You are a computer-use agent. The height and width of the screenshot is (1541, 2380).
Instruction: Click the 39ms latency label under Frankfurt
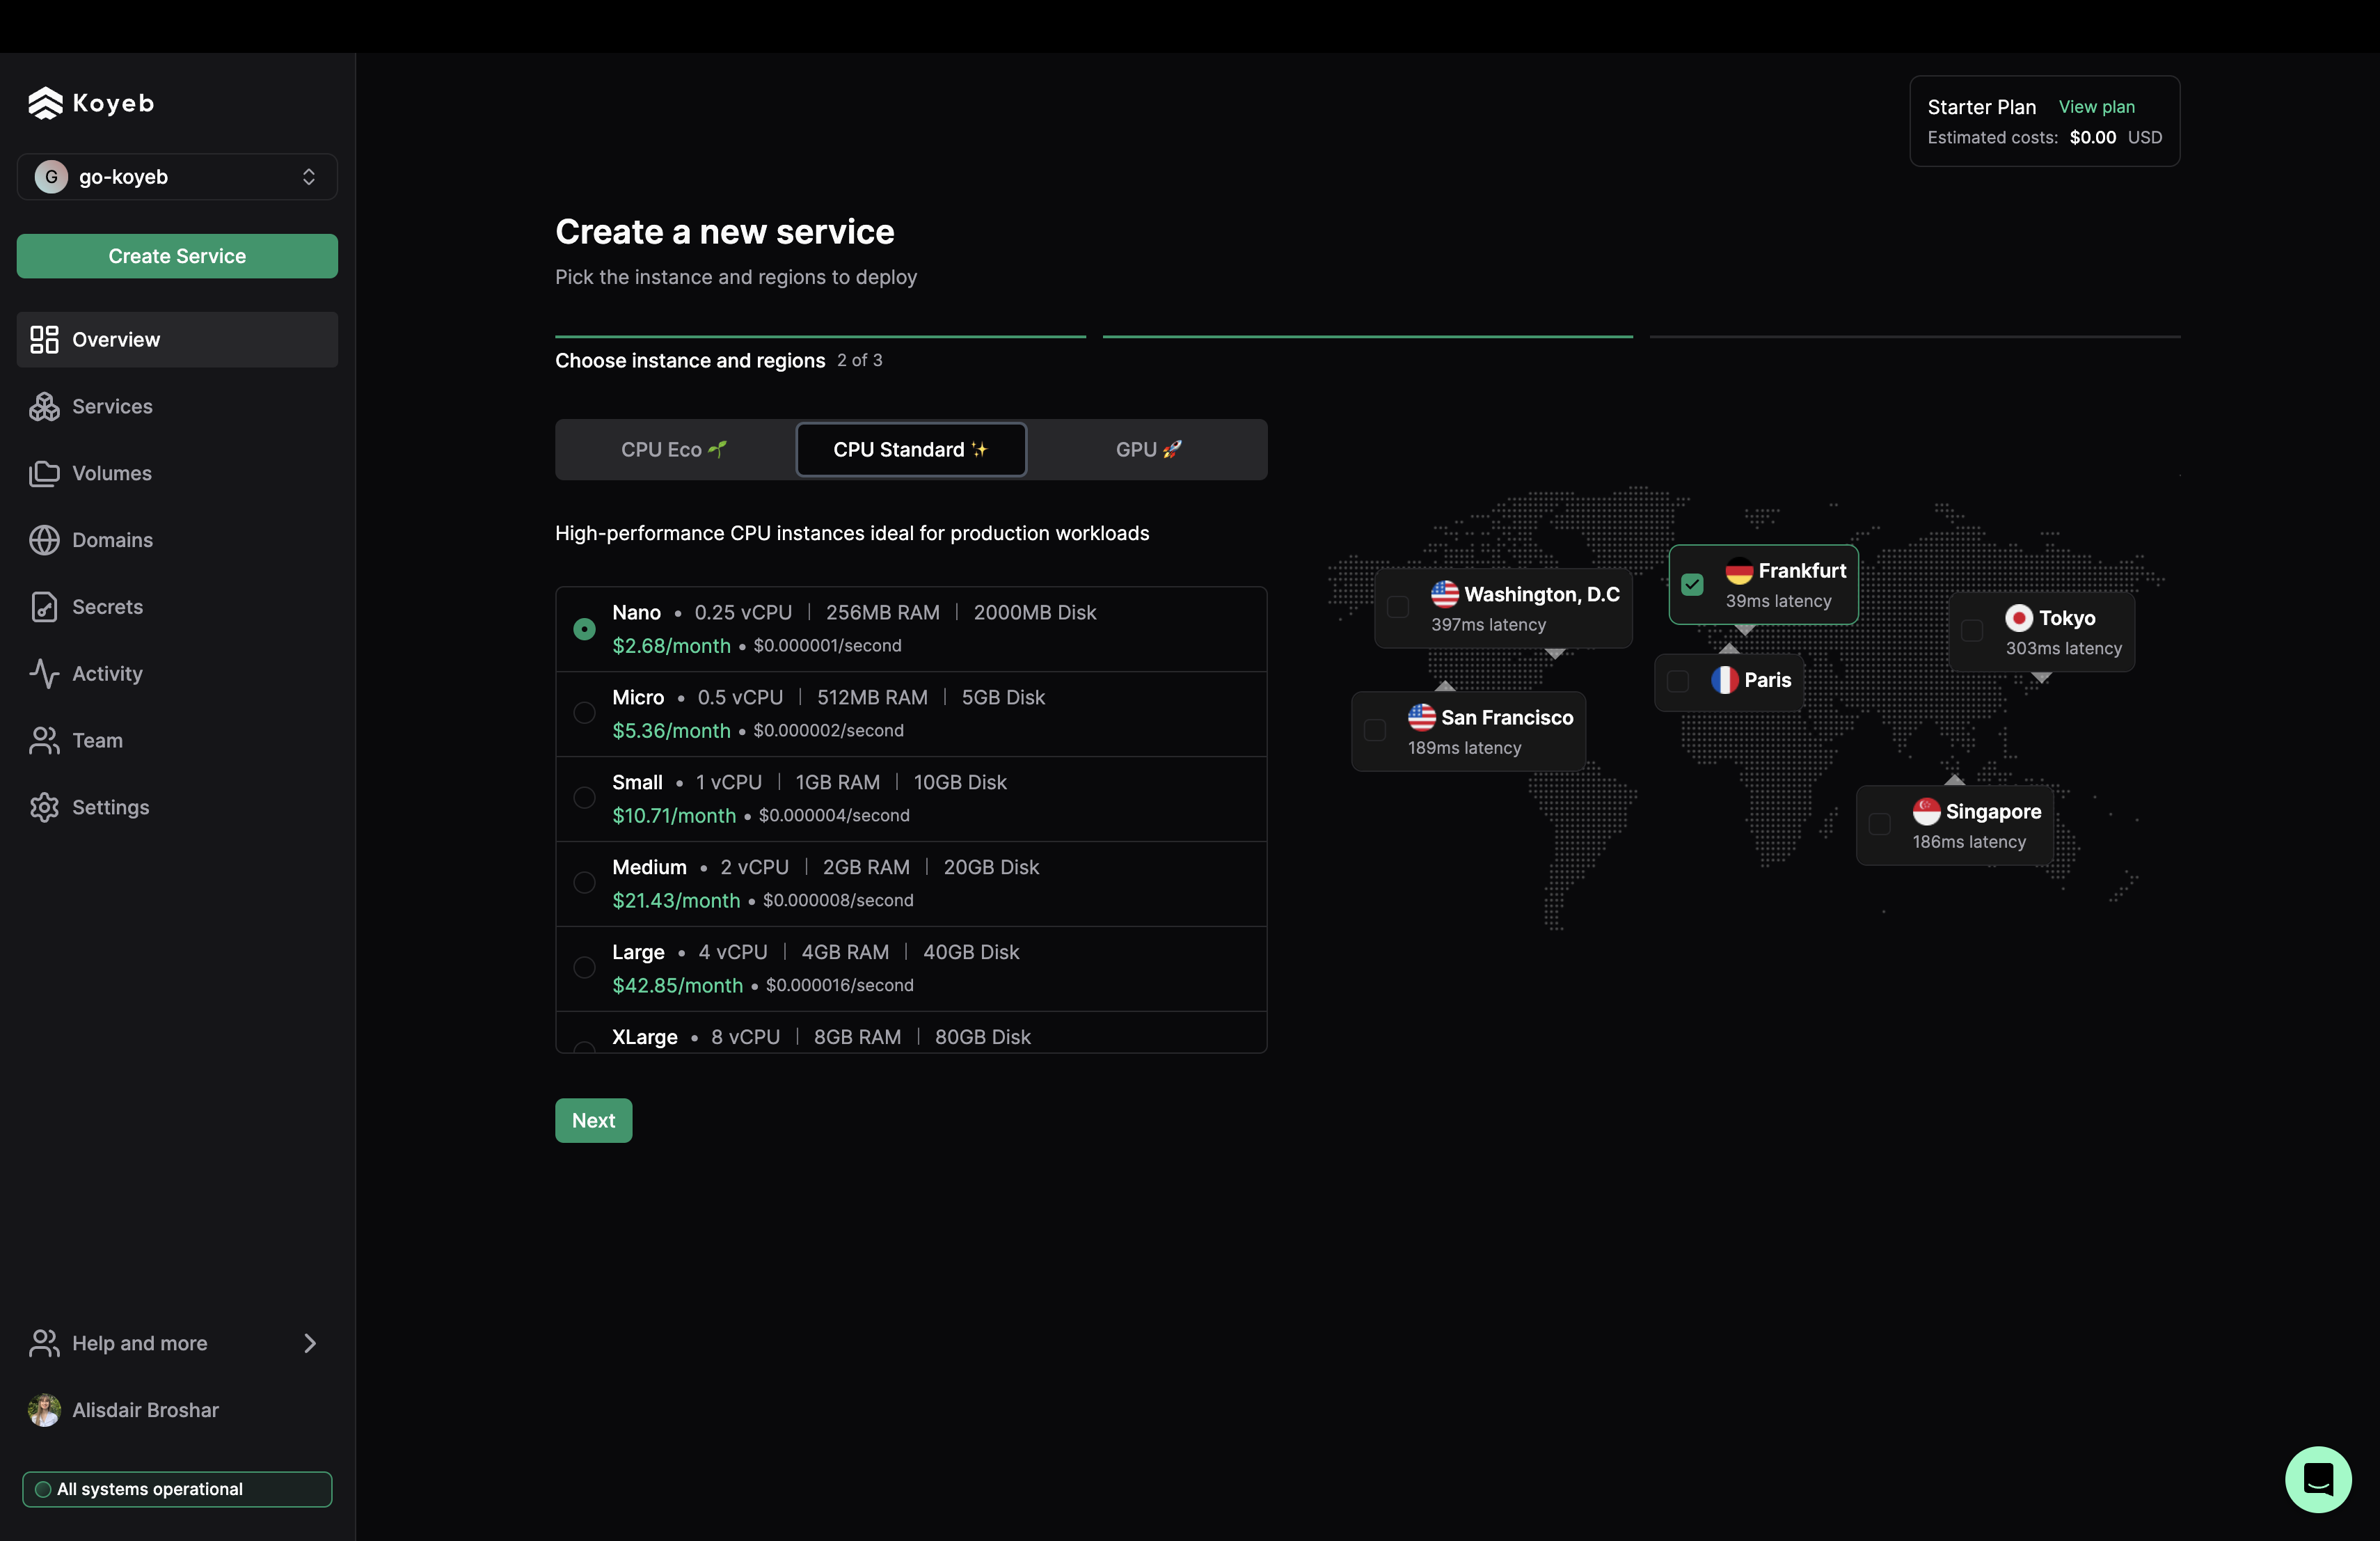pyautogui.click(x=1778, y=601)
